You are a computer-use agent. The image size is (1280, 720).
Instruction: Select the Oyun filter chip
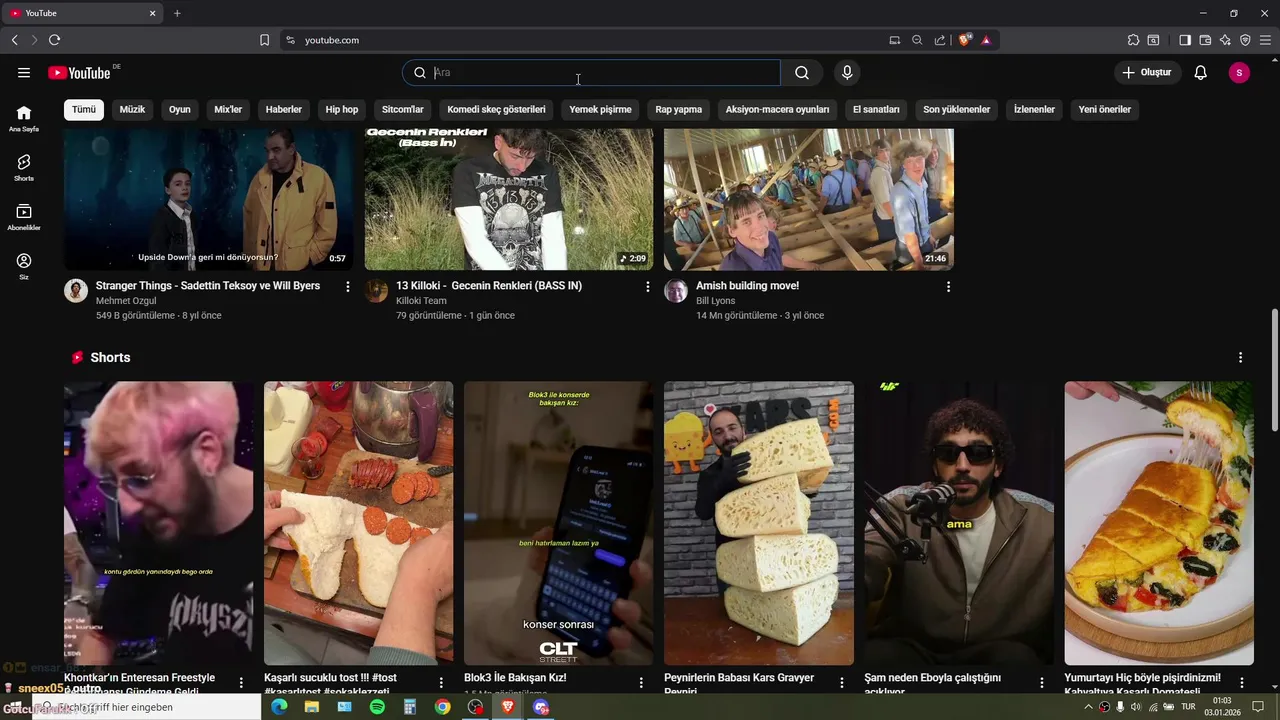tap(180, 109)
